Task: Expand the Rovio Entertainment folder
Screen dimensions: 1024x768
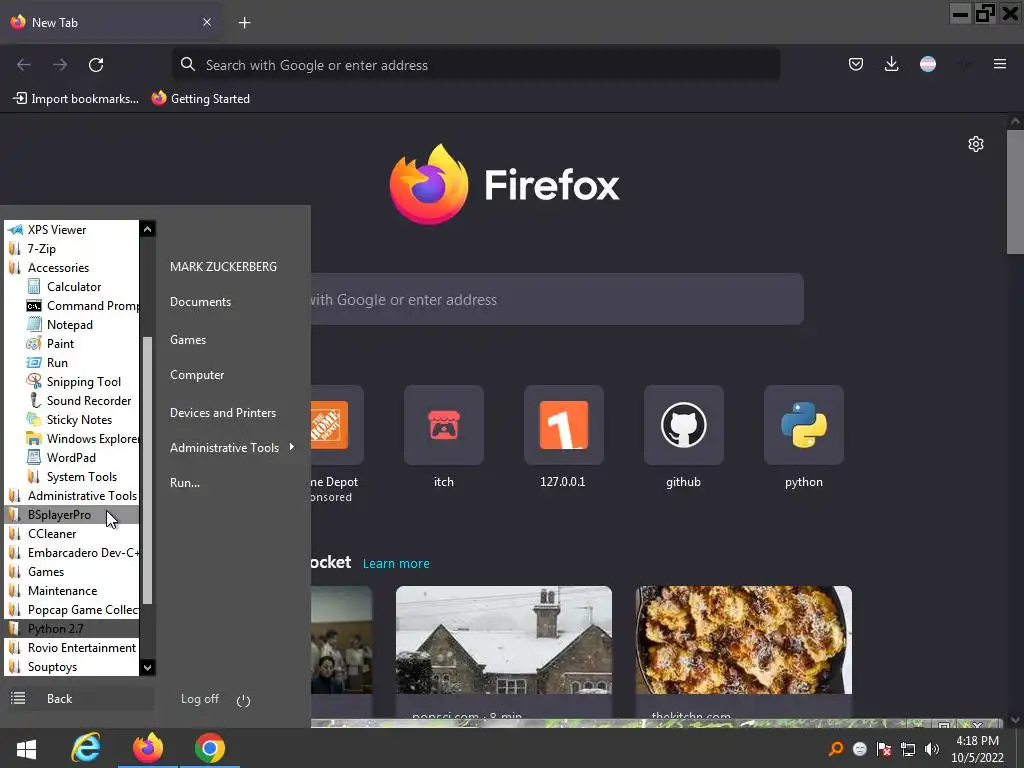Action: tap(72, 647)
